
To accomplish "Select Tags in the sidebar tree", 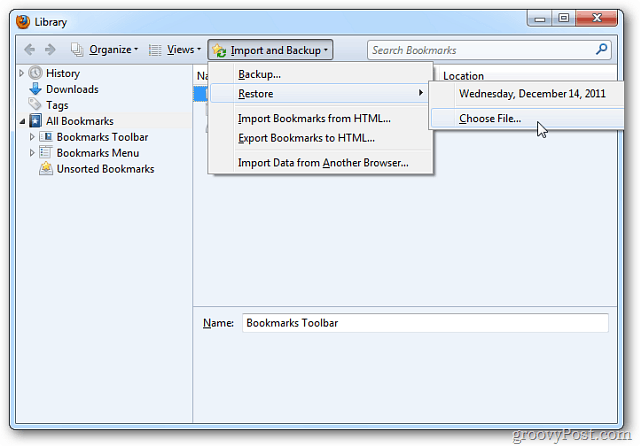I will 57,105.
